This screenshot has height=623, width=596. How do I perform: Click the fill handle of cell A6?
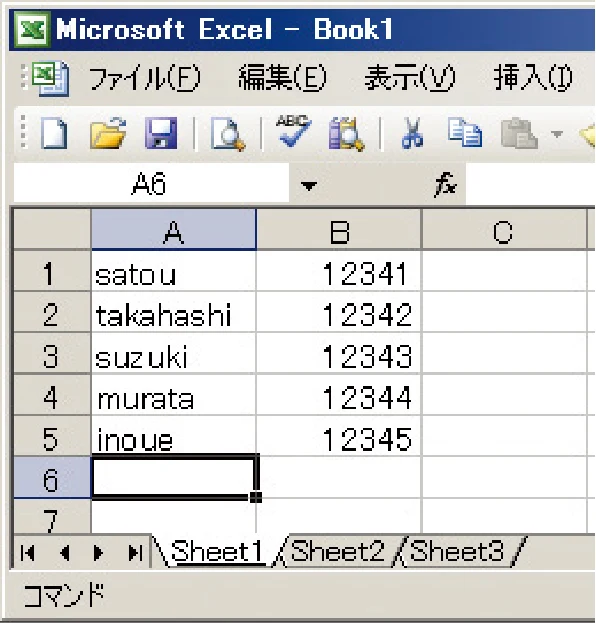(x=256, y=497)
